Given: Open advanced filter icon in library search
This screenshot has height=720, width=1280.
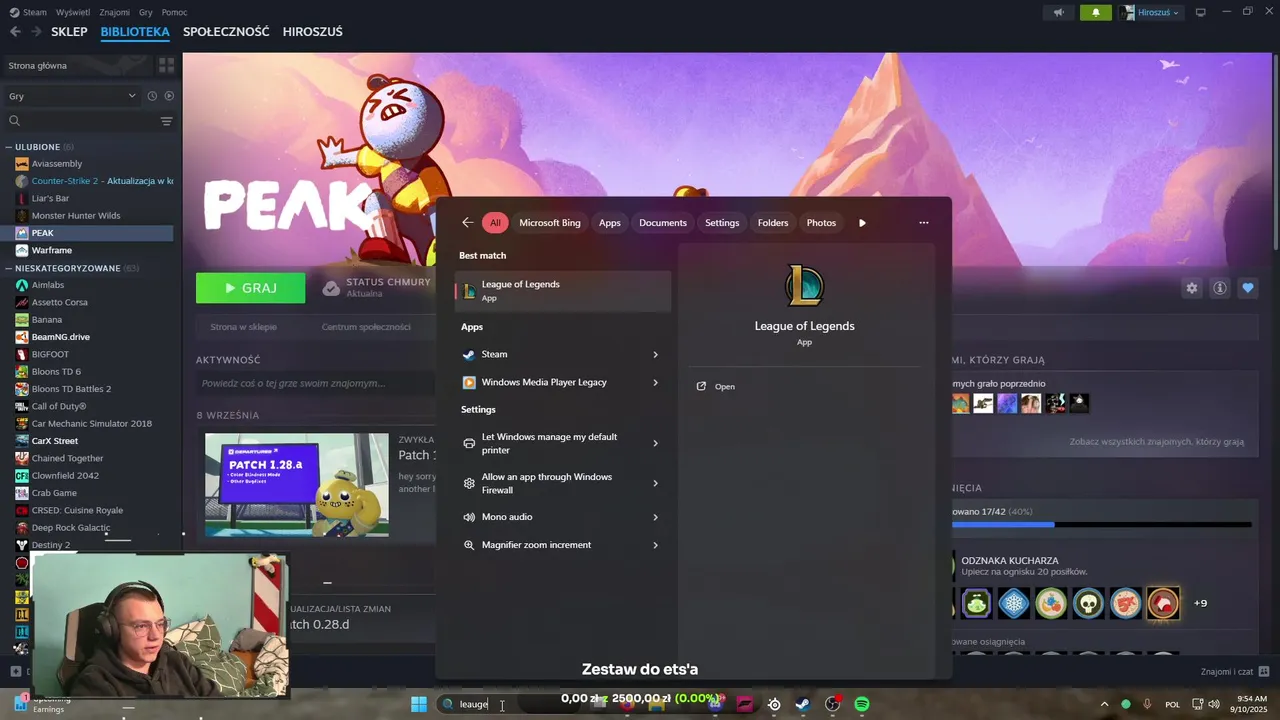Looking at the screenshot, I should [166, 121].
